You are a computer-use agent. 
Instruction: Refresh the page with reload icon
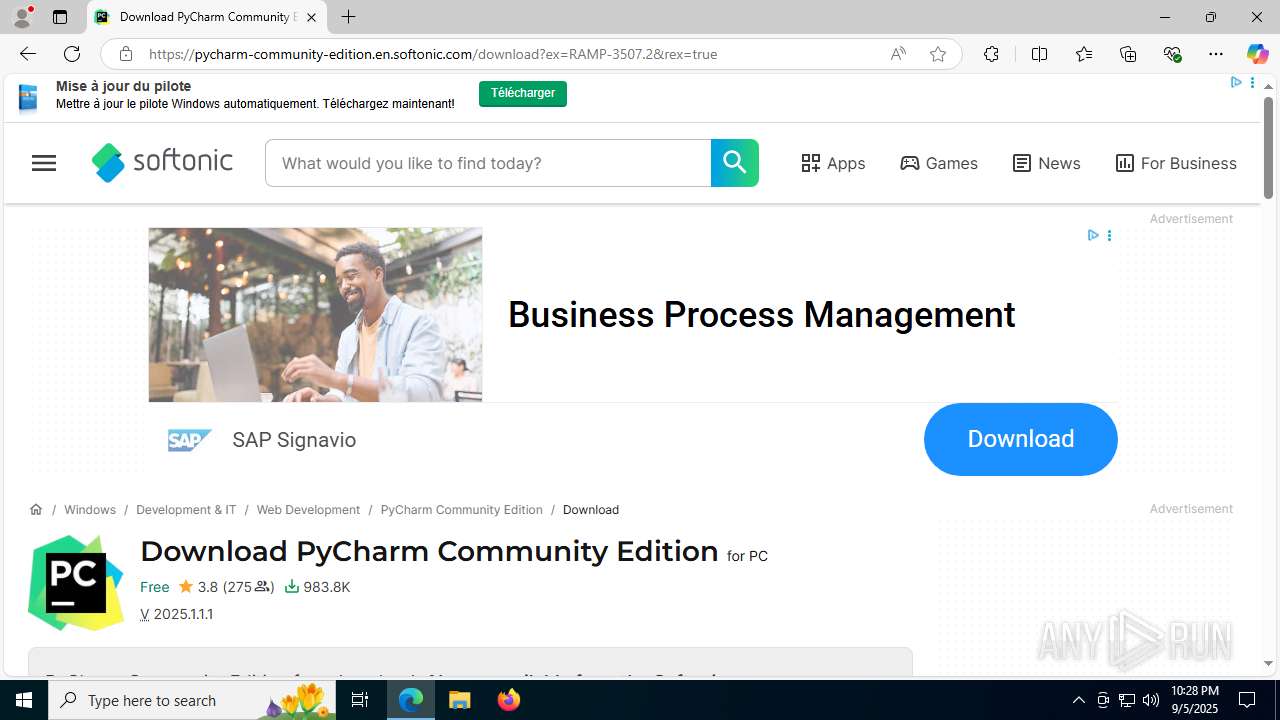[72, 54]
